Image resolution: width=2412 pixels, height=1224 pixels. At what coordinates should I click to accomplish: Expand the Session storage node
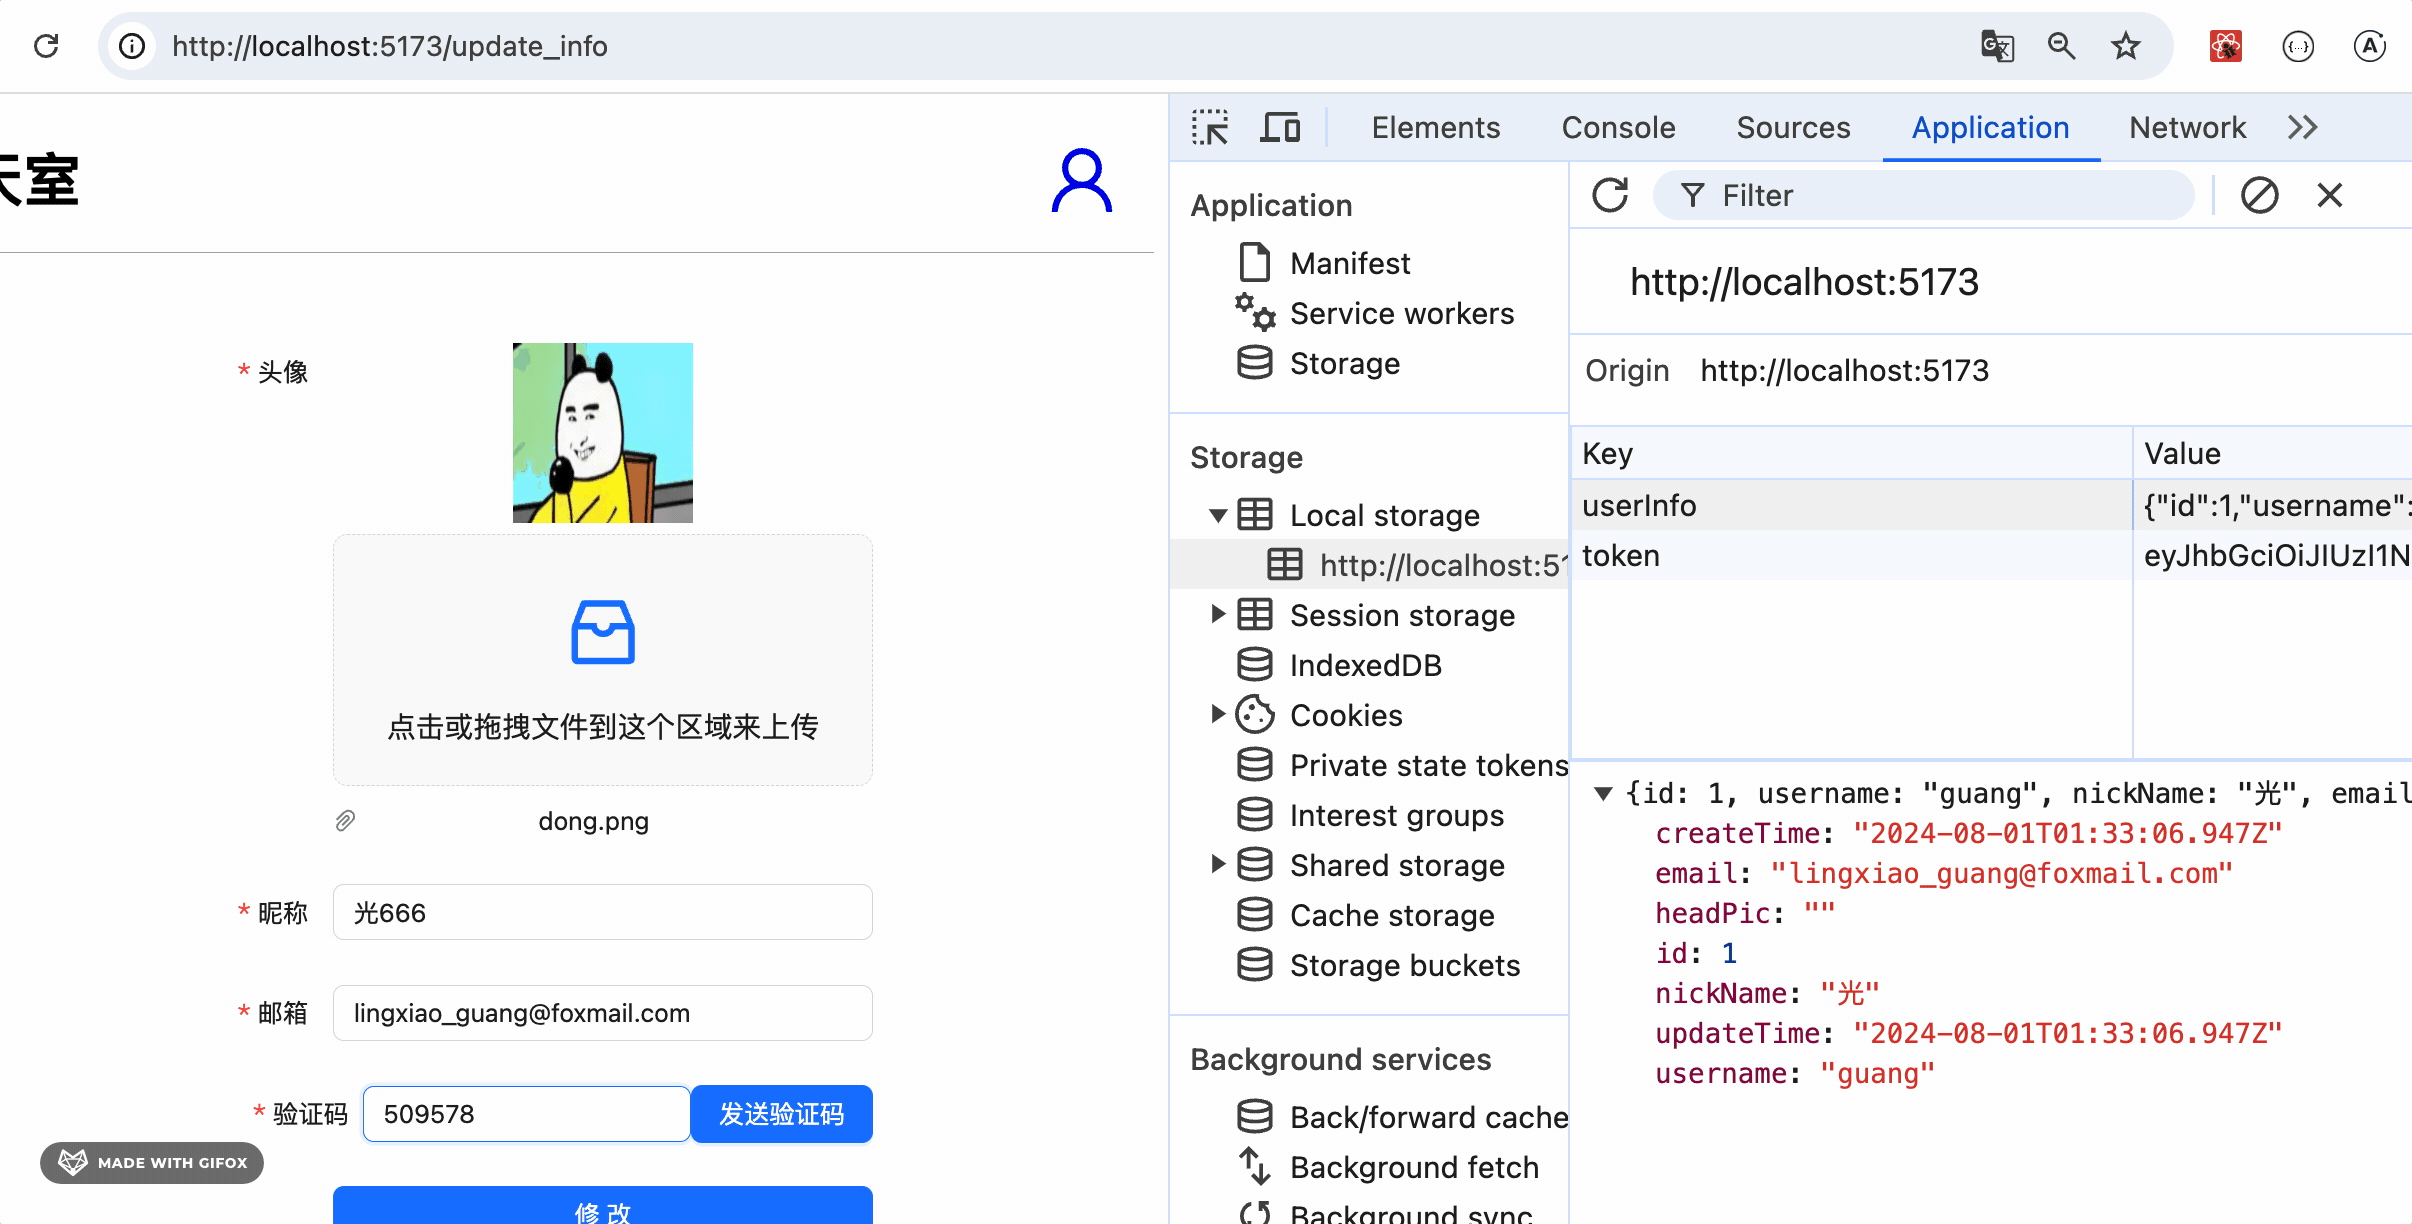[1217, 615]
